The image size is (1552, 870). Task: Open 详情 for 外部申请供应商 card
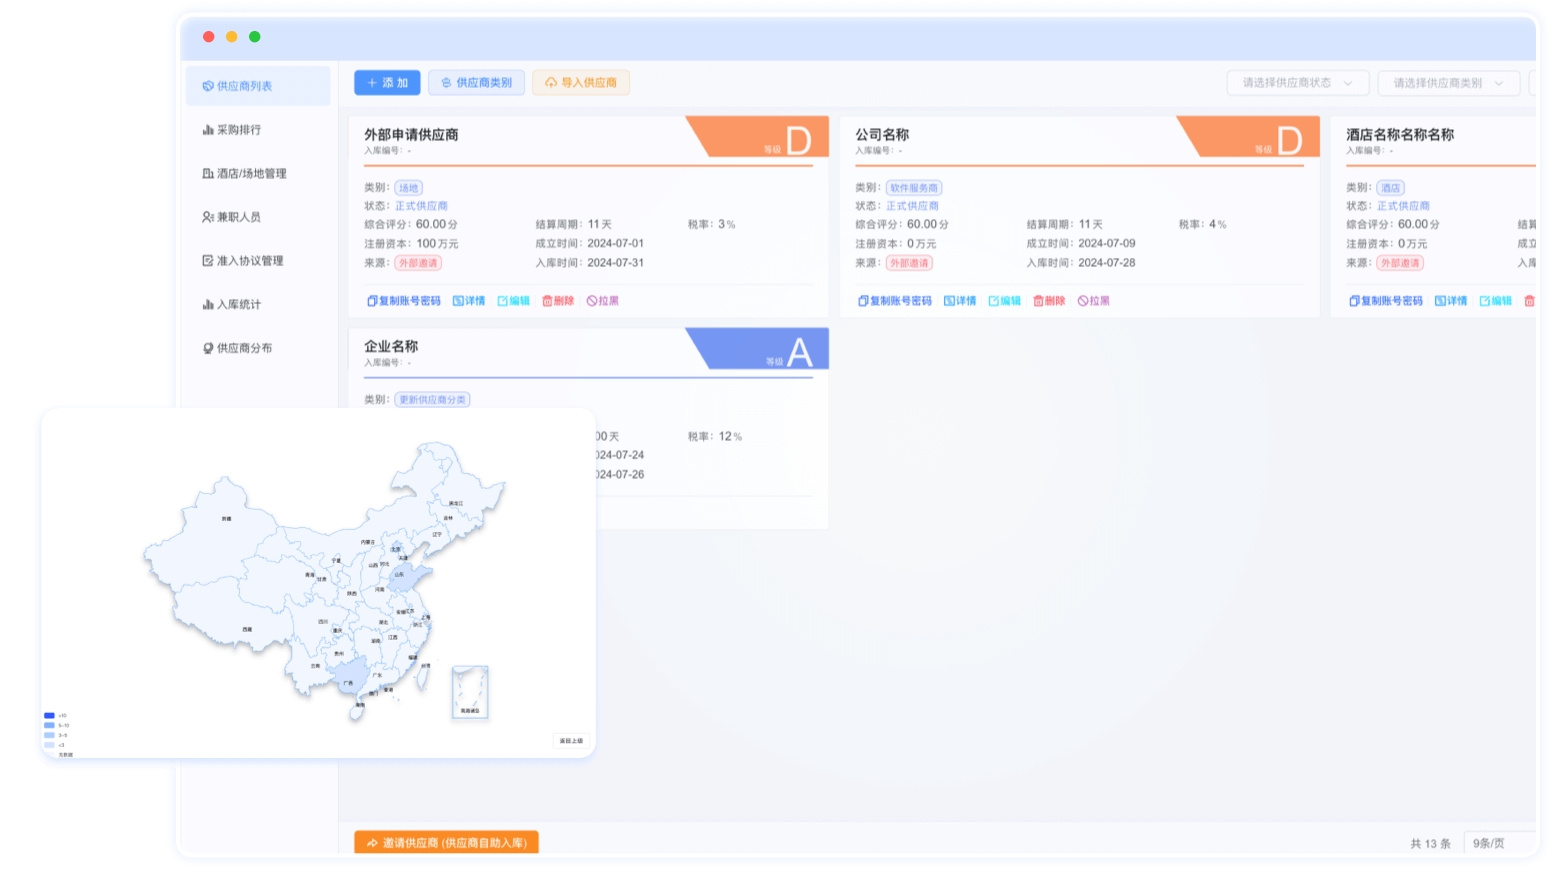point(469,301)
